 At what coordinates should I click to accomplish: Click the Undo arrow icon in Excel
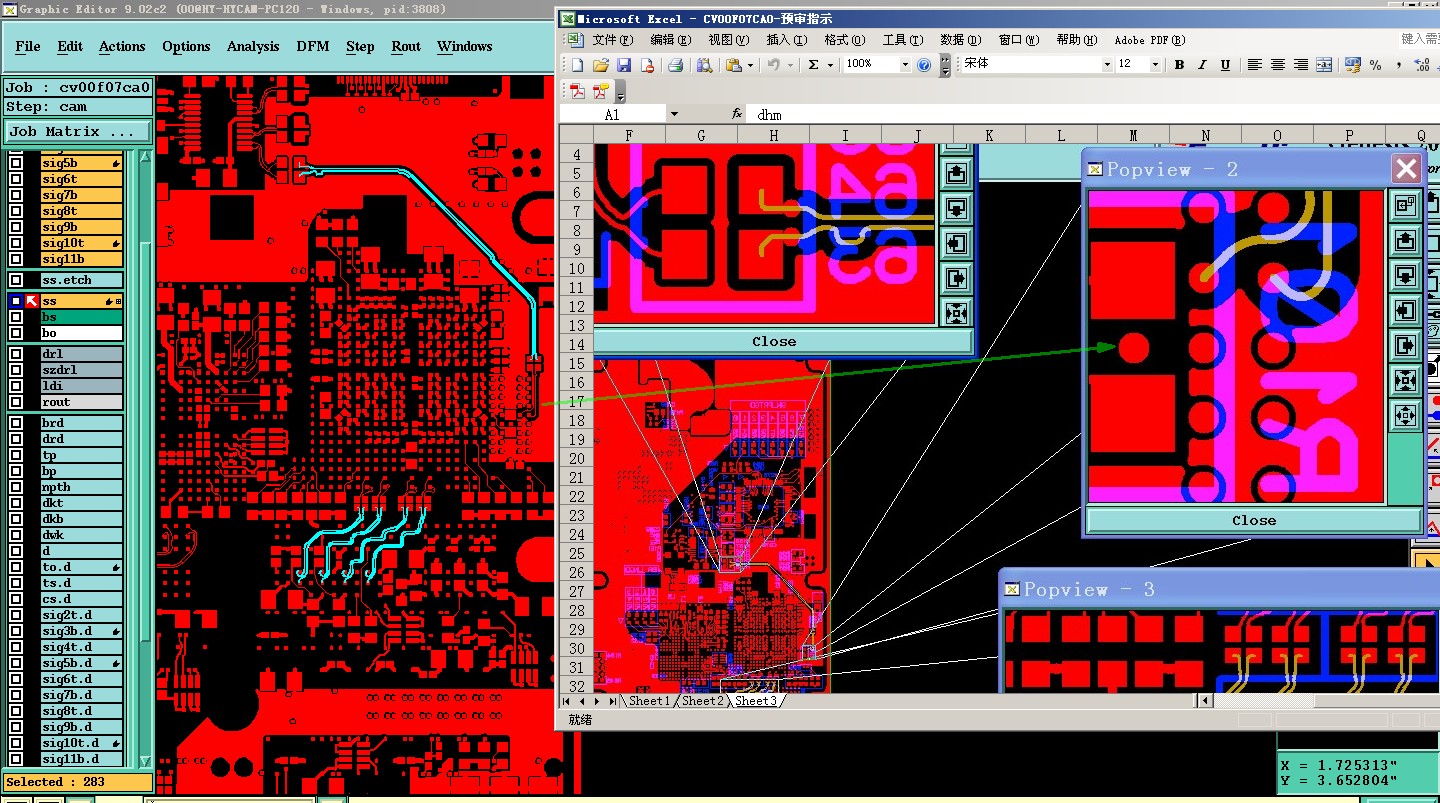click(773, 65)
